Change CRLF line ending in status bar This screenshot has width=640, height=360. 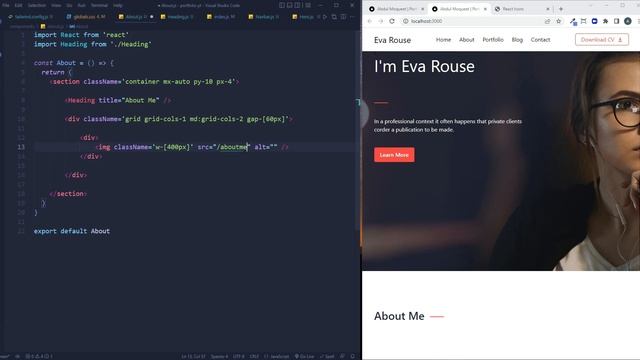tap(254, 356)
